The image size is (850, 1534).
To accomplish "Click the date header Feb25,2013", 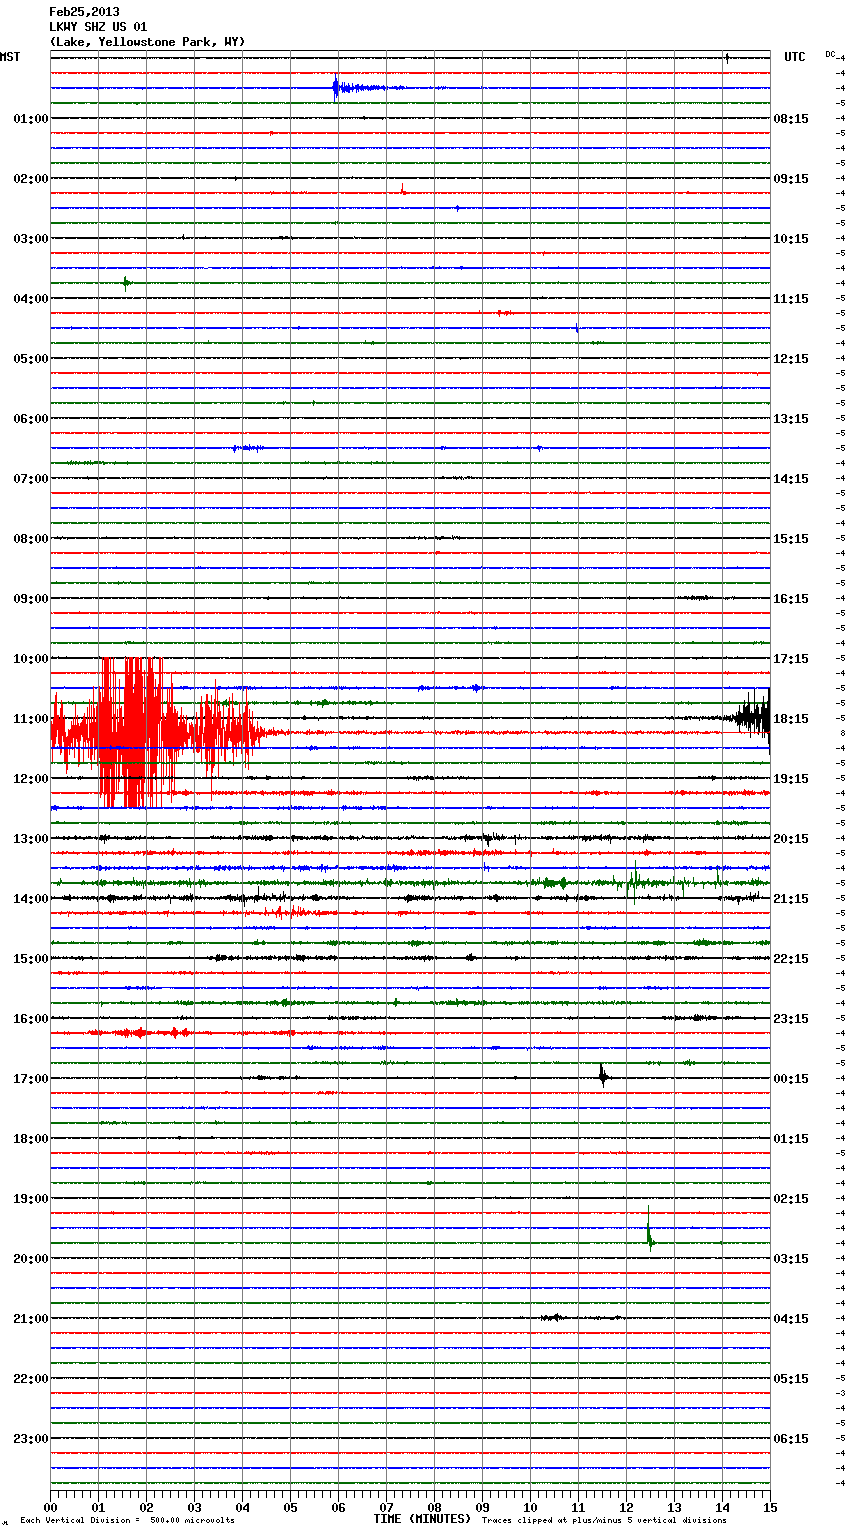I will (x=84, y=12).
